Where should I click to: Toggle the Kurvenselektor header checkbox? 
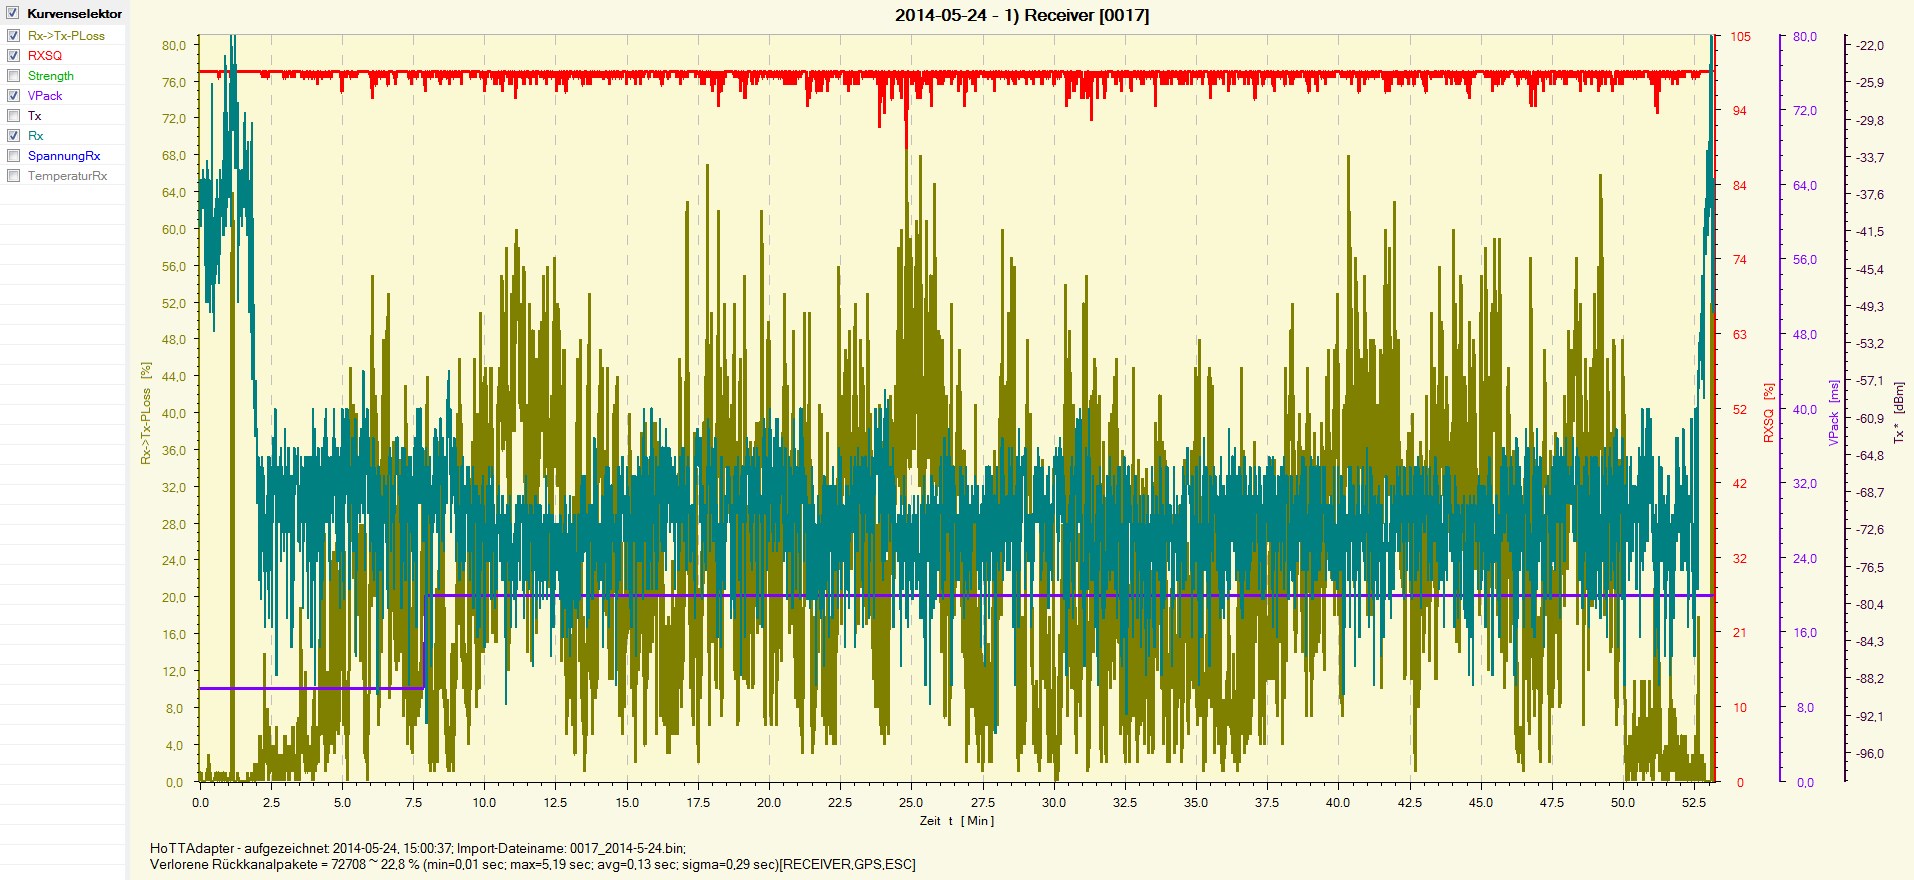[x=13, y=14]
